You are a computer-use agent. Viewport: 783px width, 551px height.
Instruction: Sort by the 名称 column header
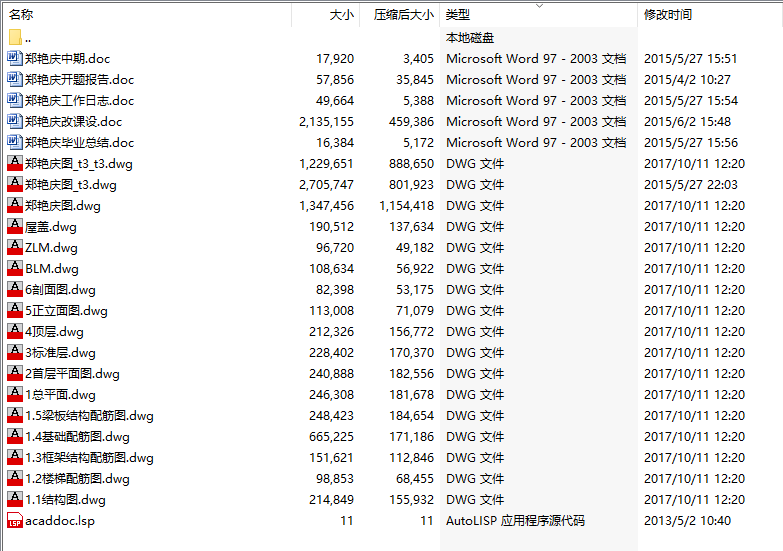point(148,14)
